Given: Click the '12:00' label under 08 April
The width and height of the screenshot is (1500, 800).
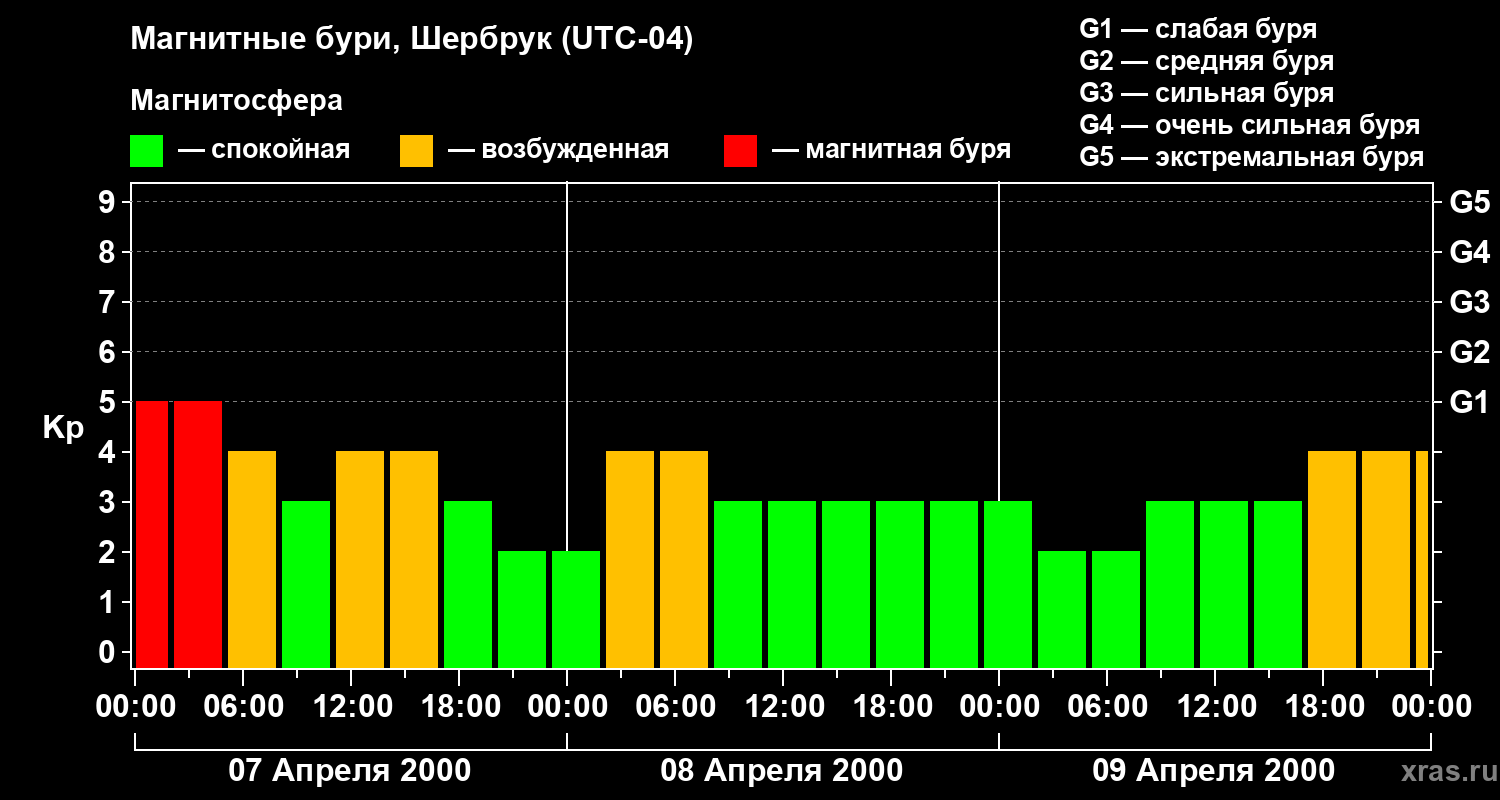Looking at the screenshot, I should click(783, 707).
